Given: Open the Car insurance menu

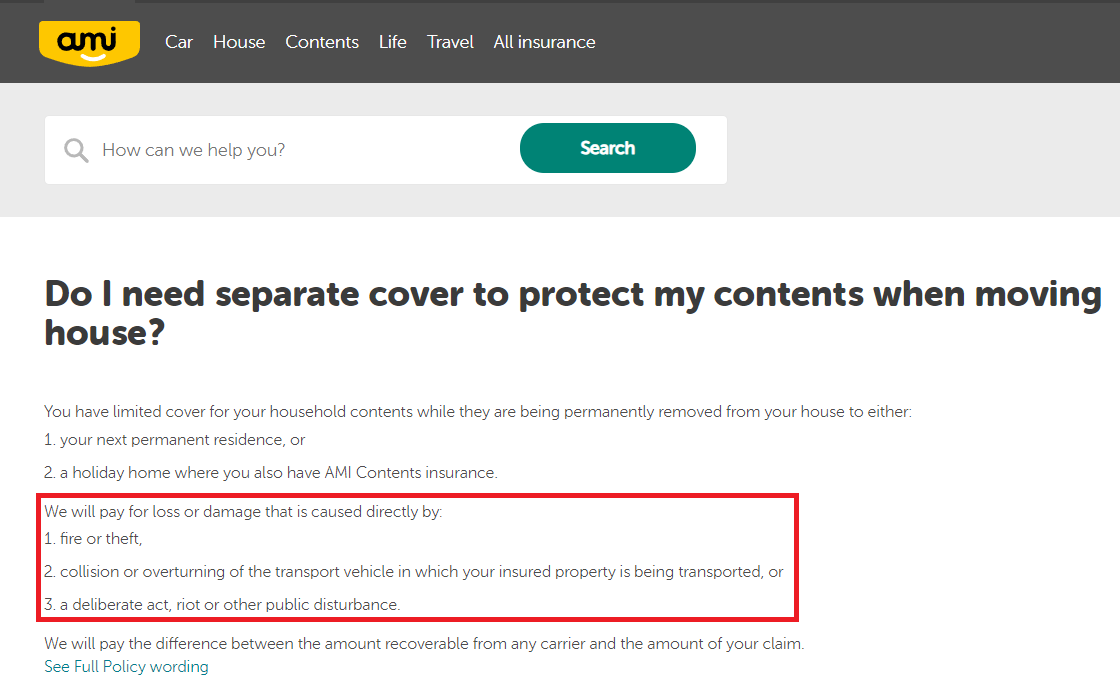Looking at the screenshot, I should pos(179,42).
